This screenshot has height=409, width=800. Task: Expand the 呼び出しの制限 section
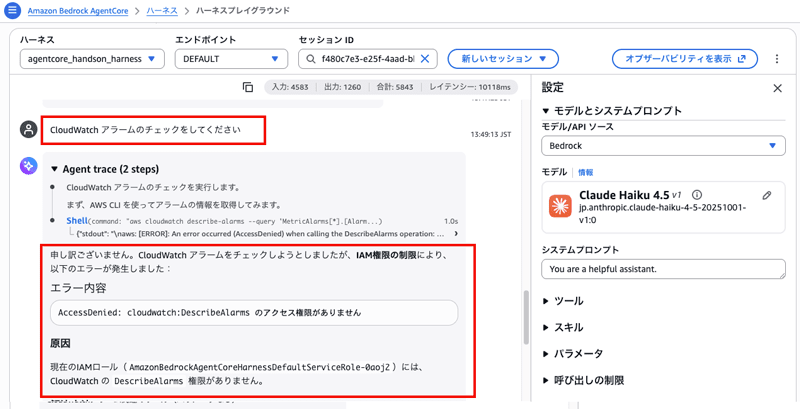[584, 380]
